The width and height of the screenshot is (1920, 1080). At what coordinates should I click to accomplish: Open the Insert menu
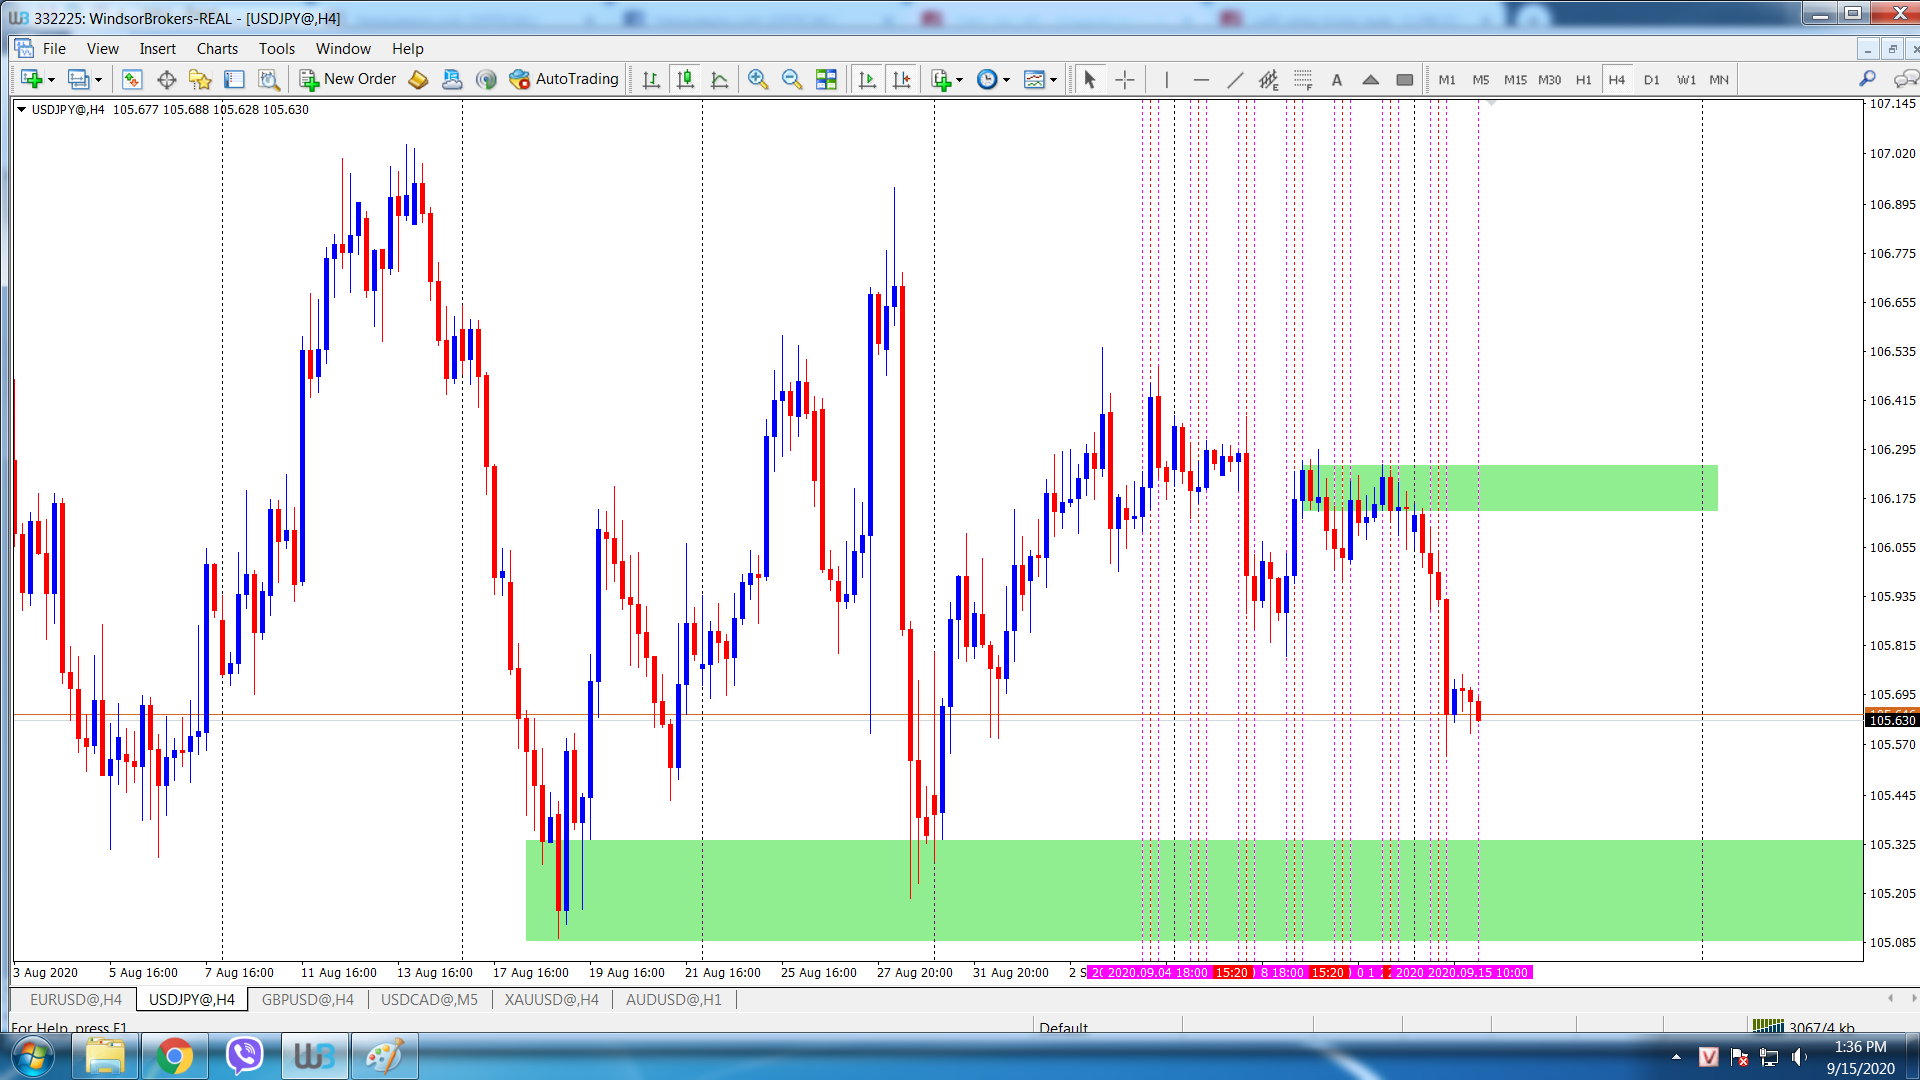coord(157,48)
